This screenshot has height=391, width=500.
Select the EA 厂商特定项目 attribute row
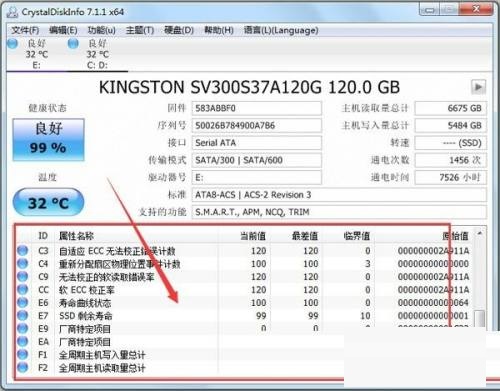pos(180,342)
